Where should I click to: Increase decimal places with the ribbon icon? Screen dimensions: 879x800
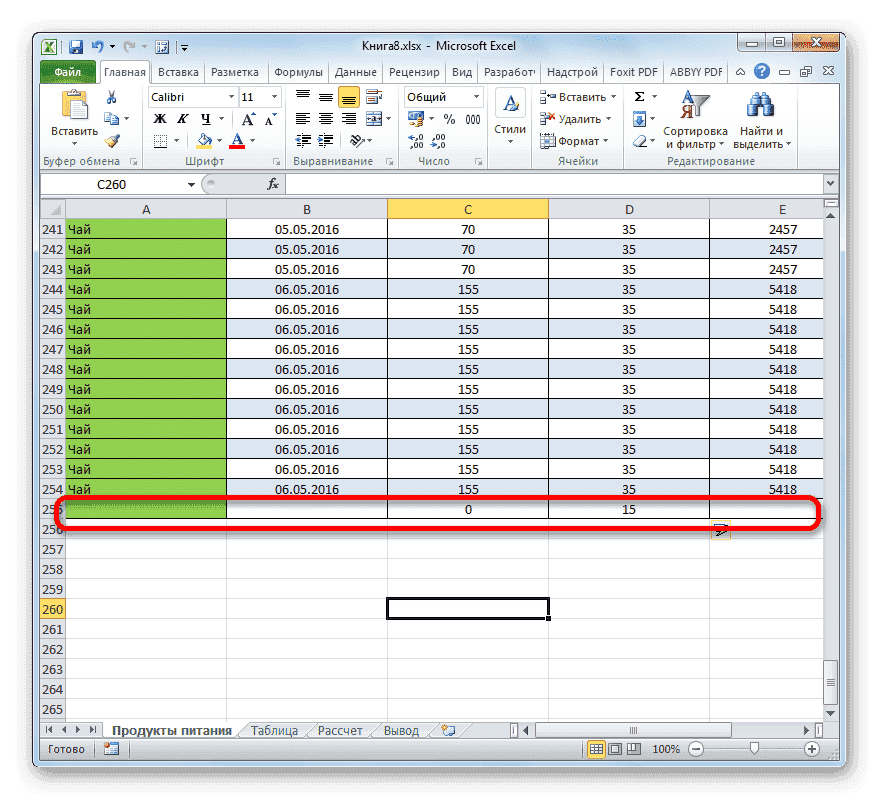415,141
